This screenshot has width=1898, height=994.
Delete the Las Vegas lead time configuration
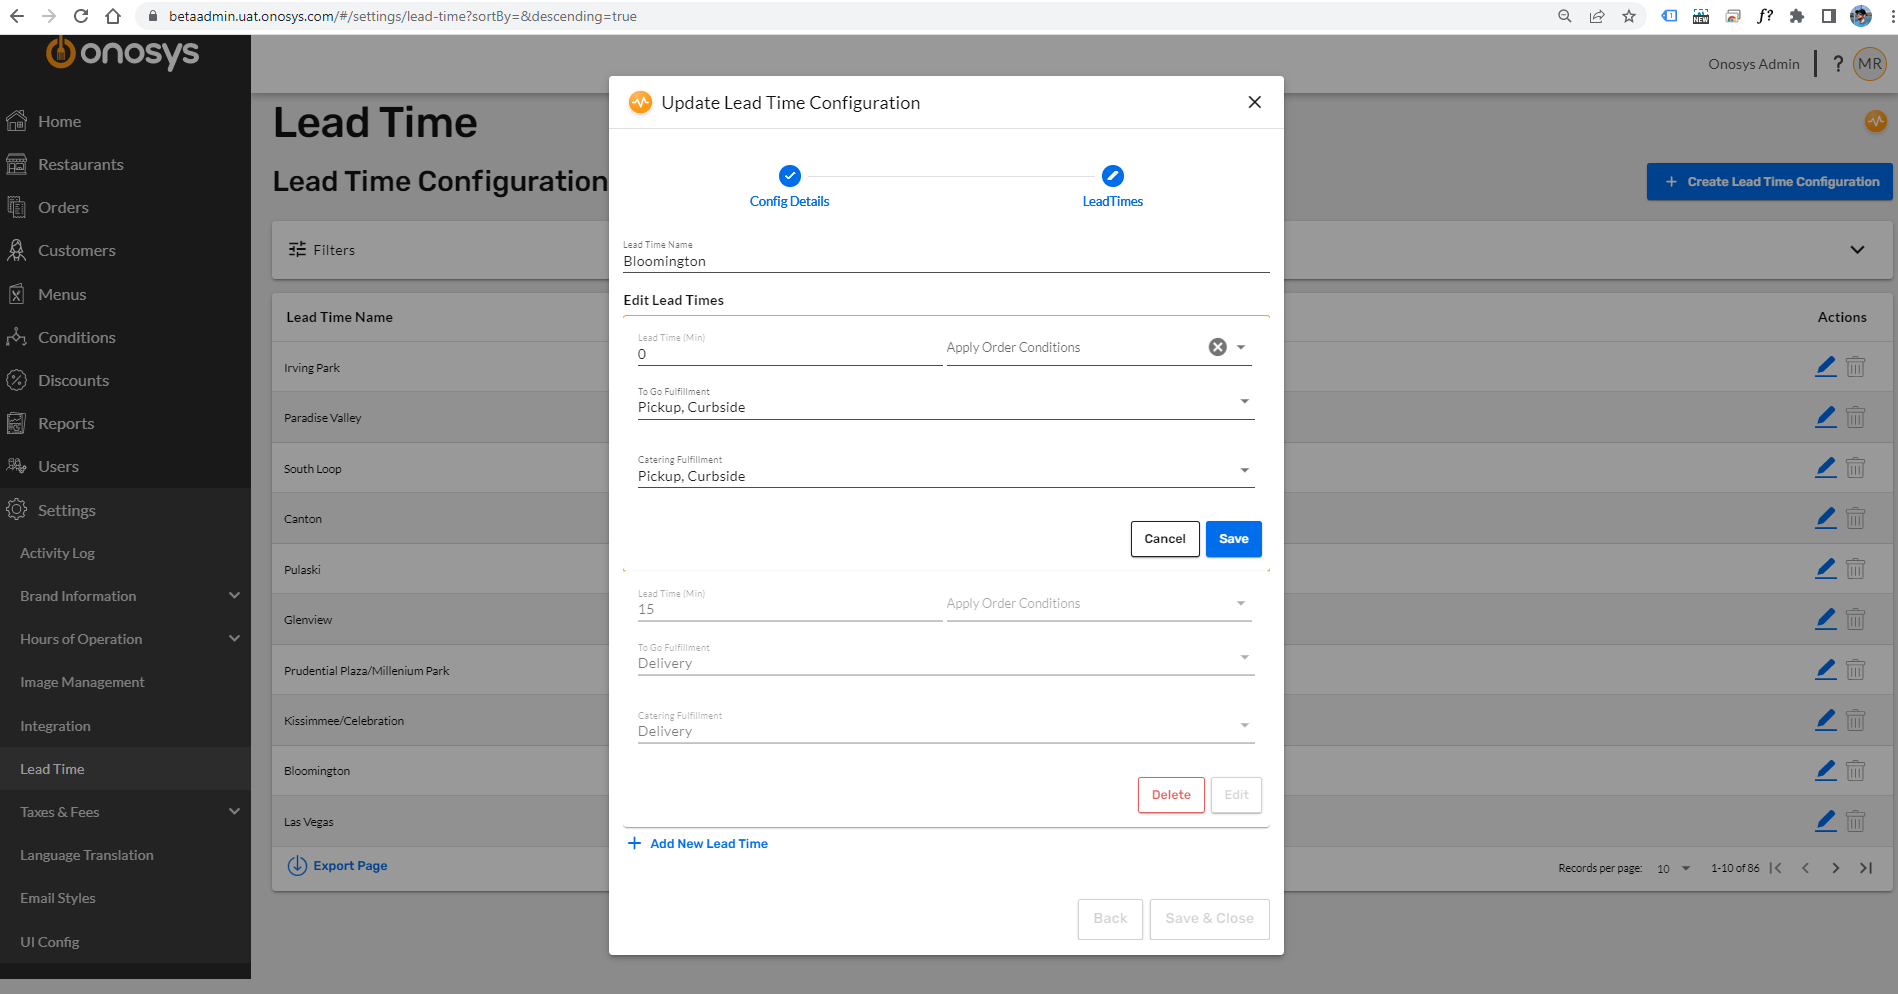coord(1856,820)
